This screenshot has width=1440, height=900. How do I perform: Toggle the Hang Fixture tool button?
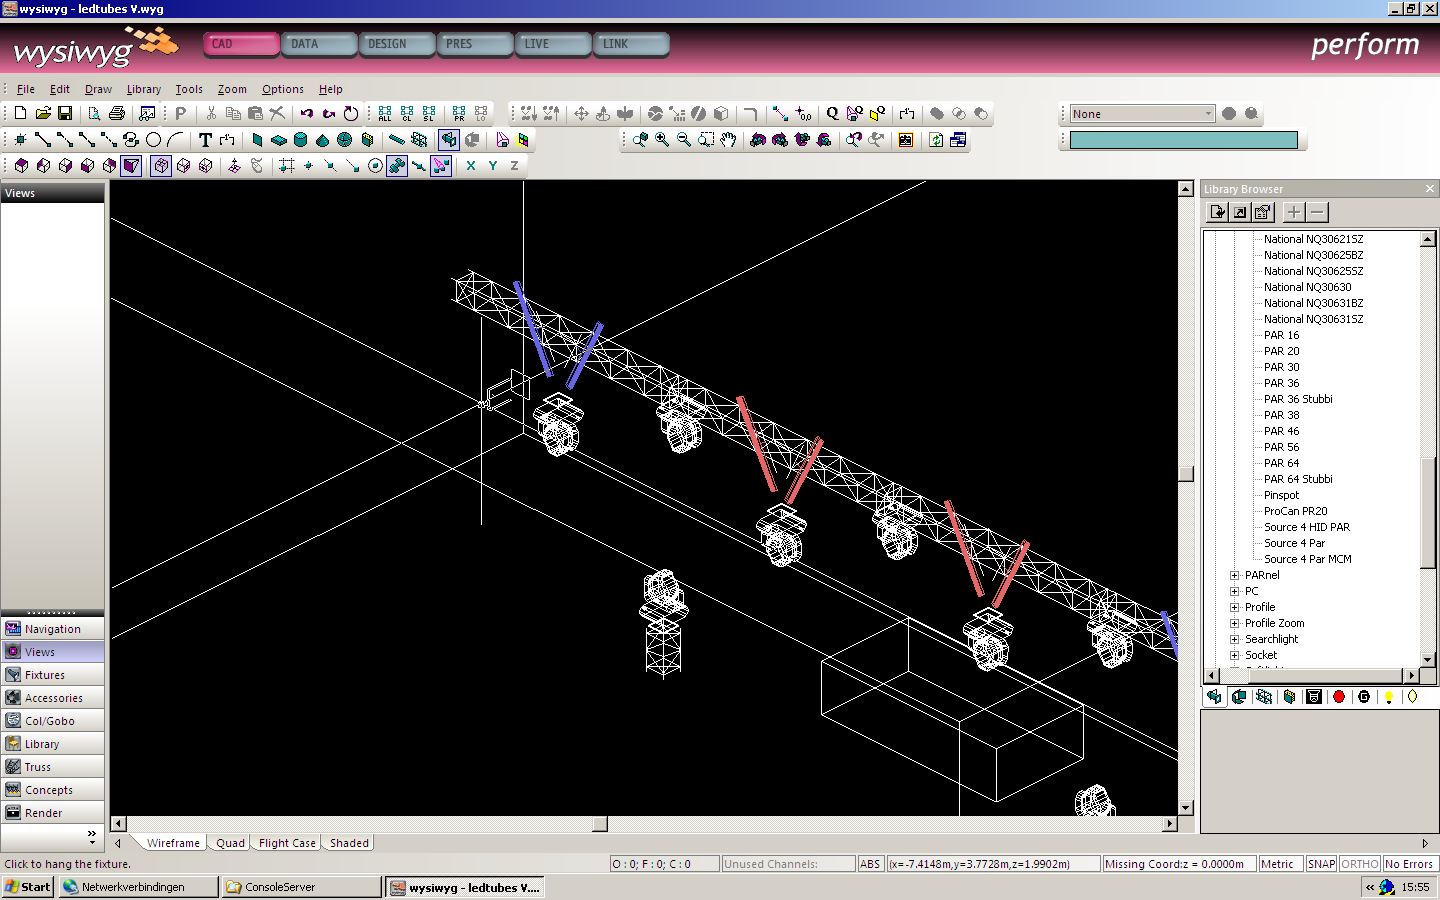pos(449,140)
